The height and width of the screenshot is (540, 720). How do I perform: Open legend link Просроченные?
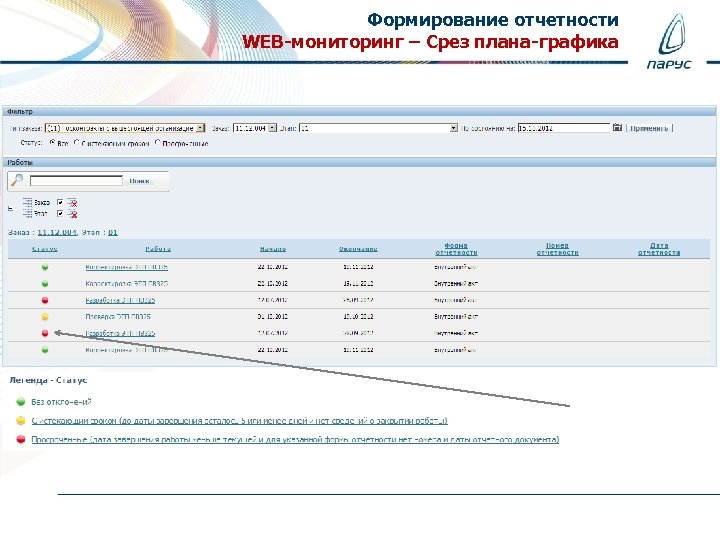pyautogui.click(x=295, y=439)
